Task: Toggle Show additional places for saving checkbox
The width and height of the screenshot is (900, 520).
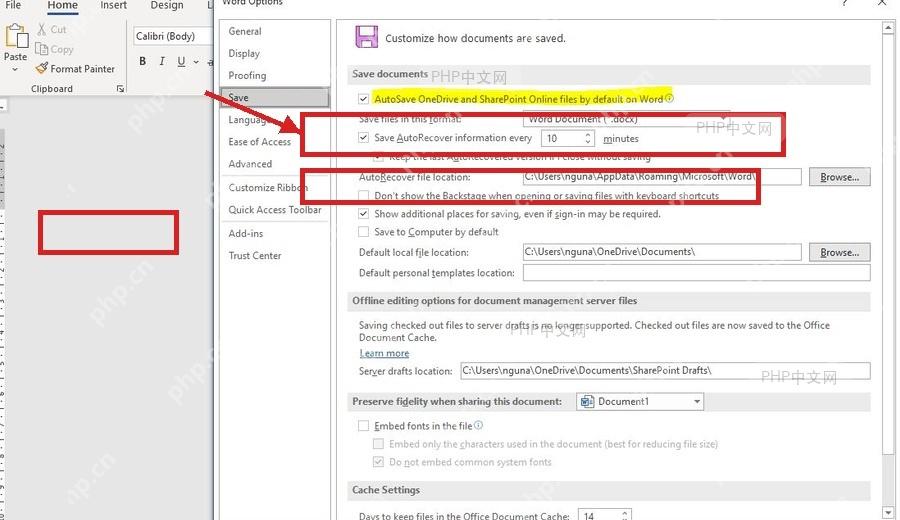Action: 363,214
